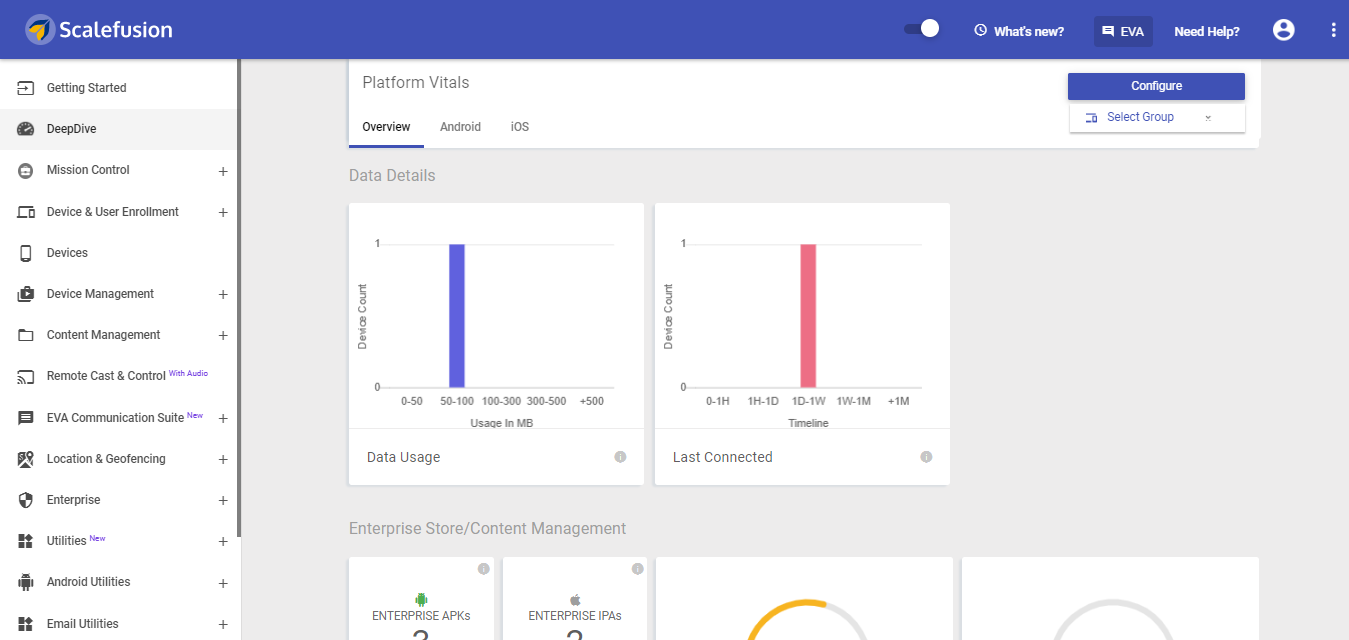The width and height of the screenshot is (1349, 640).
Task: Click the Enterprise shield icon
Action: pos(26,500)
